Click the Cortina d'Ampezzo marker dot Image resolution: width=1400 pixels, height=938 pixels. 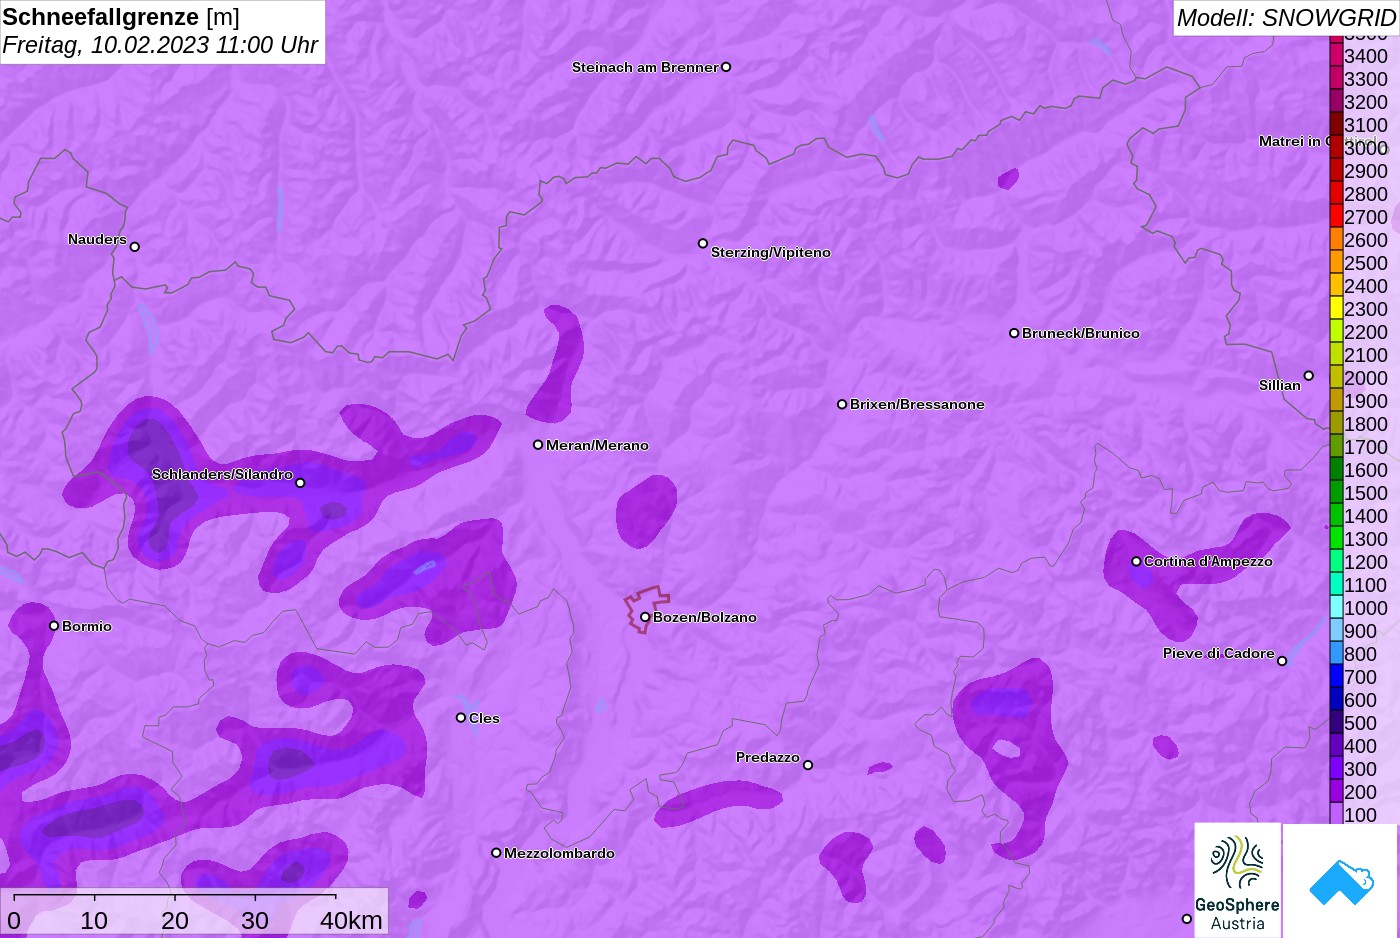[1136, 561]
